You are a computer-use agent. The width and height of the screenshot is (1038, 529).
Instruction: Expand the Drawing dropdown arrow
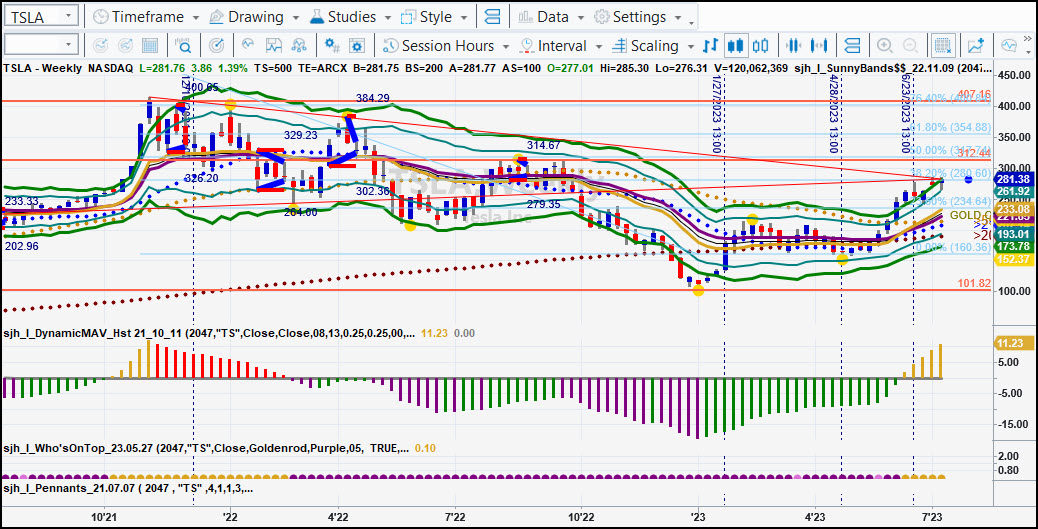(x=296, y=18)
